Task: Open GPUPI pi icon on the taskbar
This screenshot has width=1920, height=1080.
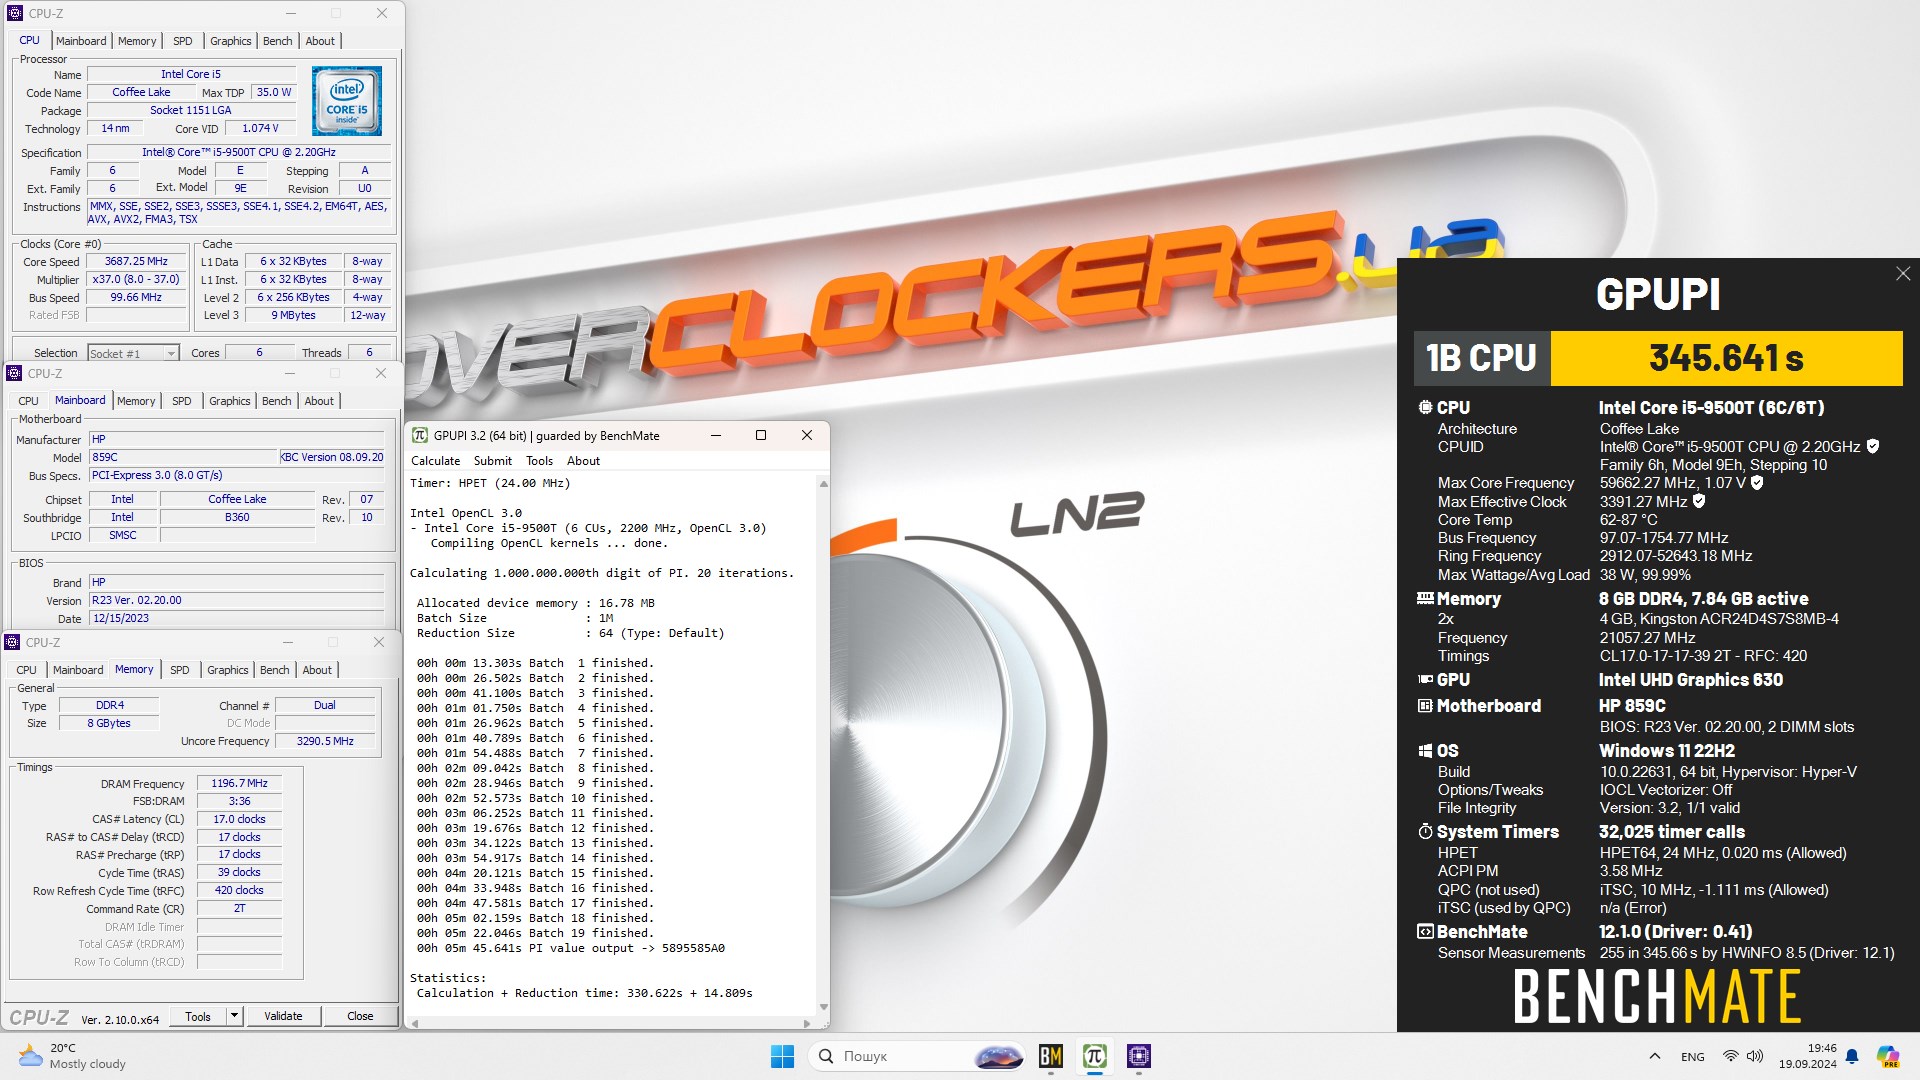Action: pos(1095,1056)
